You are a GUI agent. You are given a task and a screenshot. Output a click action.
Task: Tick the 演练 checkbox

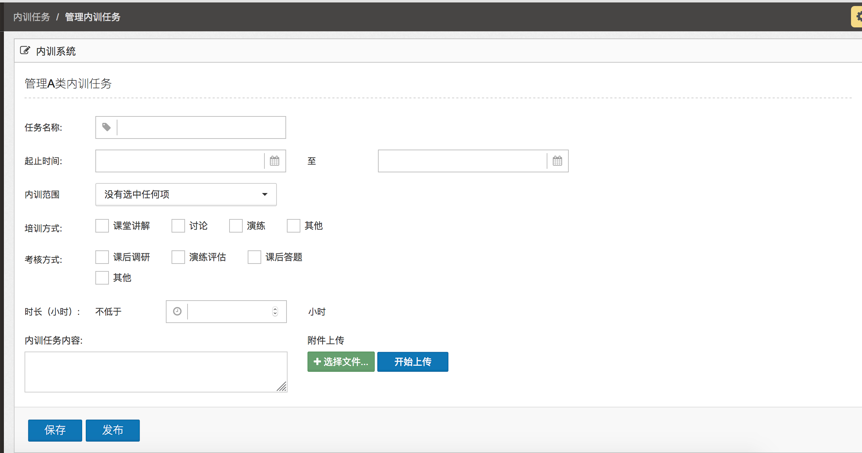[x=236, y=226]
